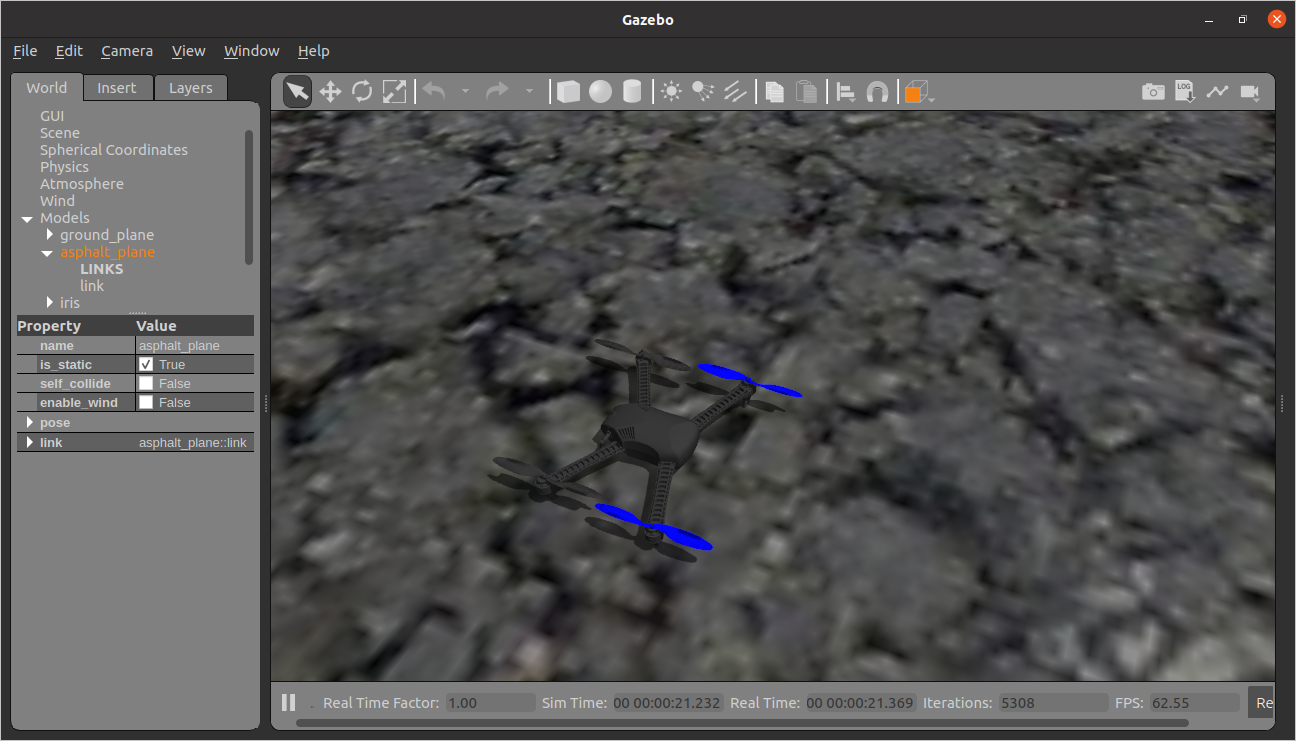
Task: Expand the link property row
Action: tap(30, 442)
